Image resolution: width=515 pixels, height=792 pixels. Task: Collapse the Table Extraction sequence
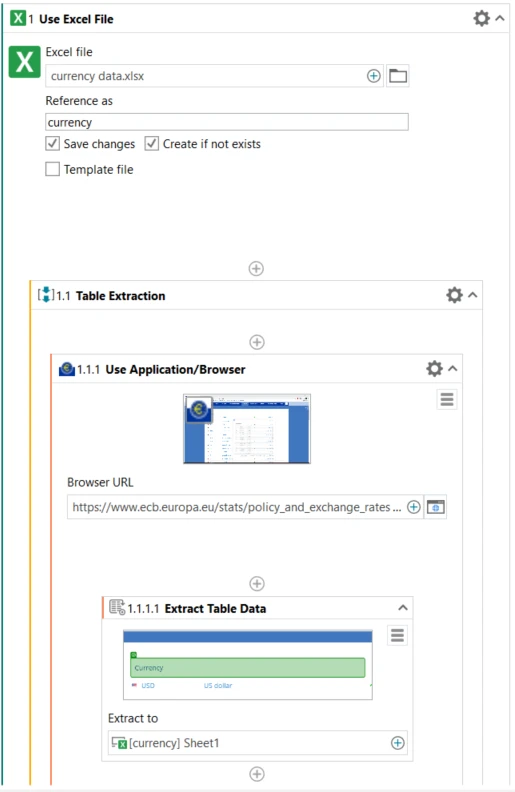click(x=473, y=295)
